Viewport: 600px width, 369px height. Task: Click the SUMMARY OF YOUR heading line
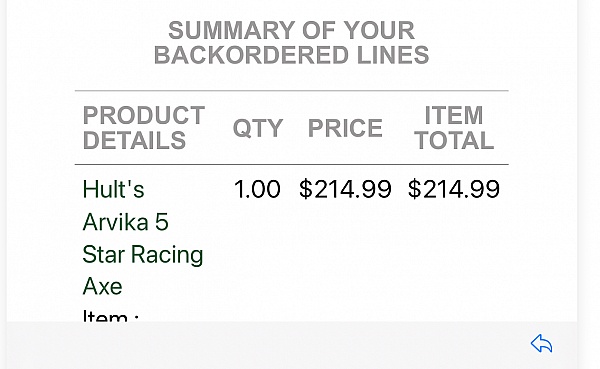292,30
